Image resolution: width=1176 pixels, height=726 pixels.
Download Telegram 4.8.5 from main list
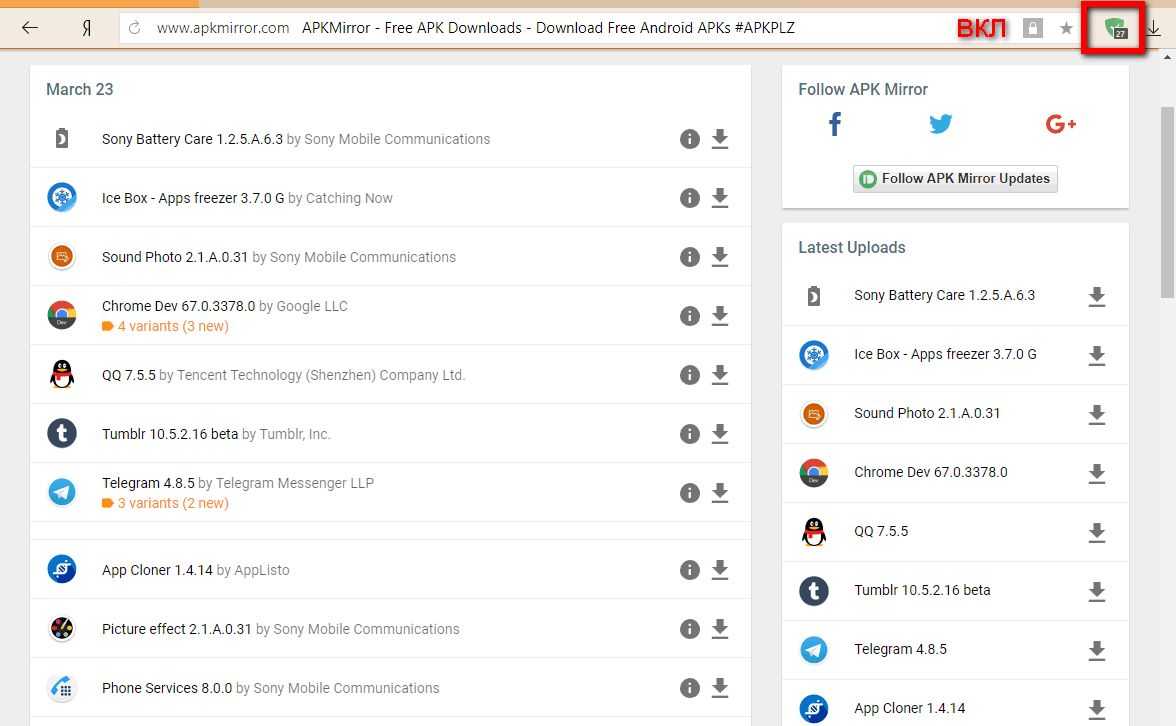tap(719, 493)
